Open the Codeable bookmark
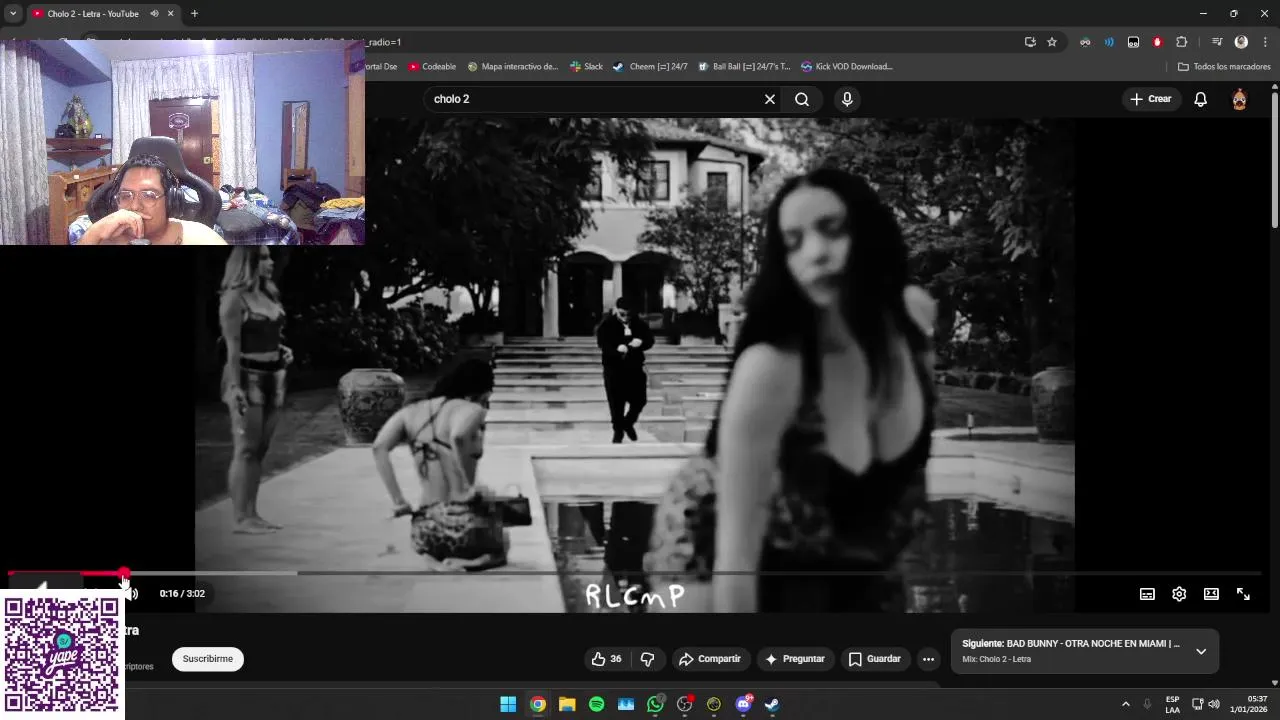 pyautogui.click(x=432, y=67)
